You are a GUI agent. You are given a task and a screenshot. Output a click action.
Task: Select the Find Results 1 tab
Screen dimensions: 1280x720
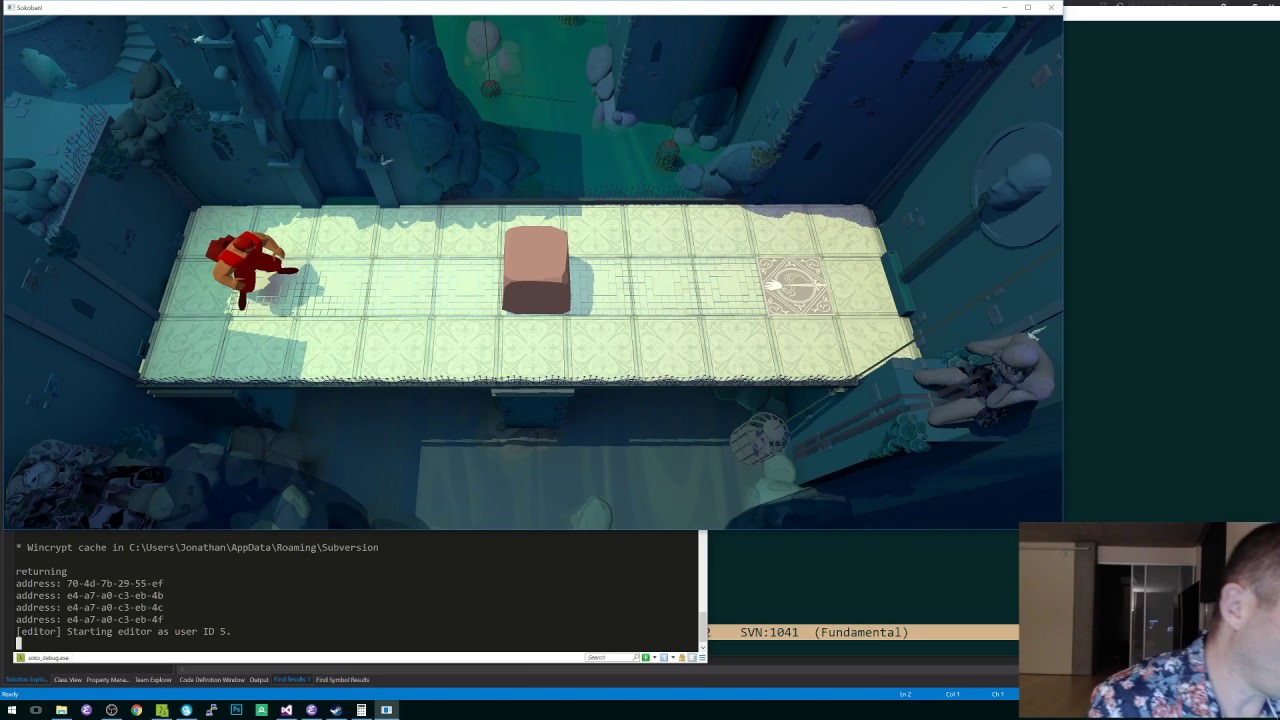pyautogui.click(x=291, y=680)
